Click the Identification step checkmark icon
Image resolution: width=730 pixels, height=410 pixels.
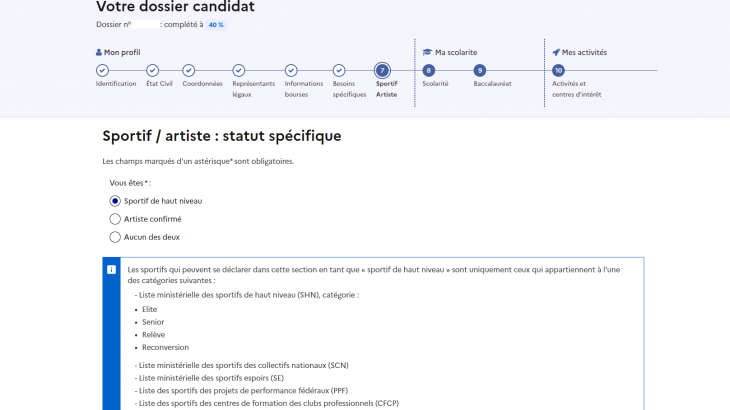pos(102,70)
